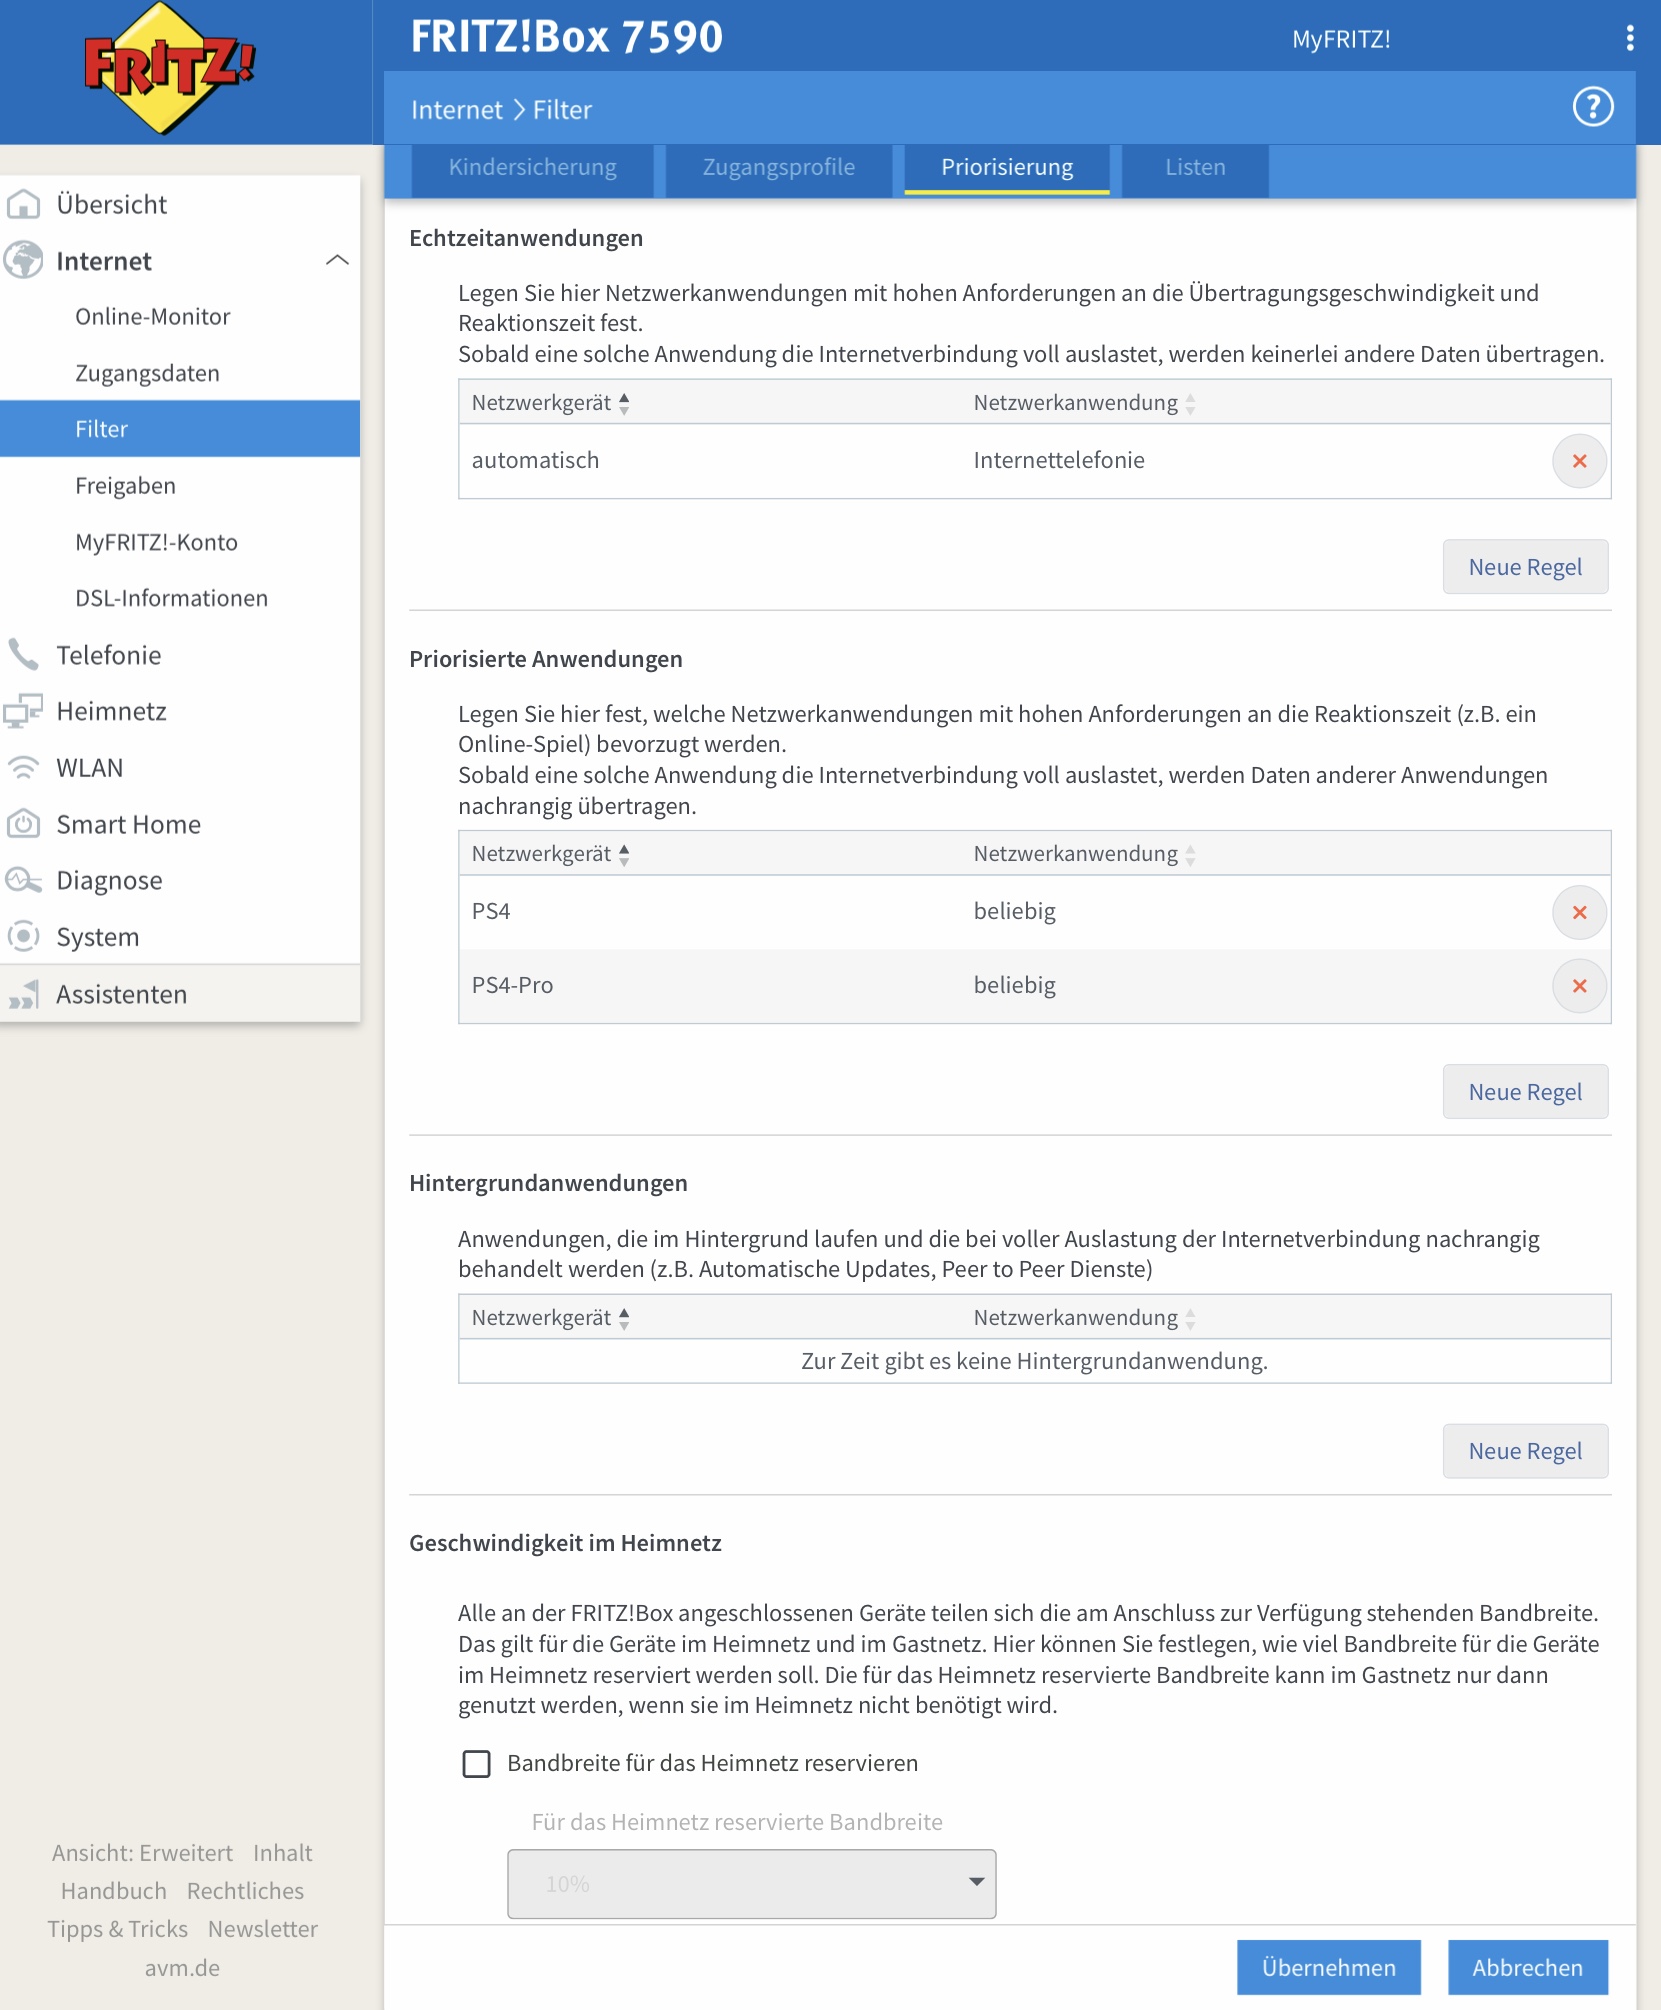The height and width of the screenshot is (2010, 1661).
Task: Click the Telefonie phone icon
Action: pos(23,655)
